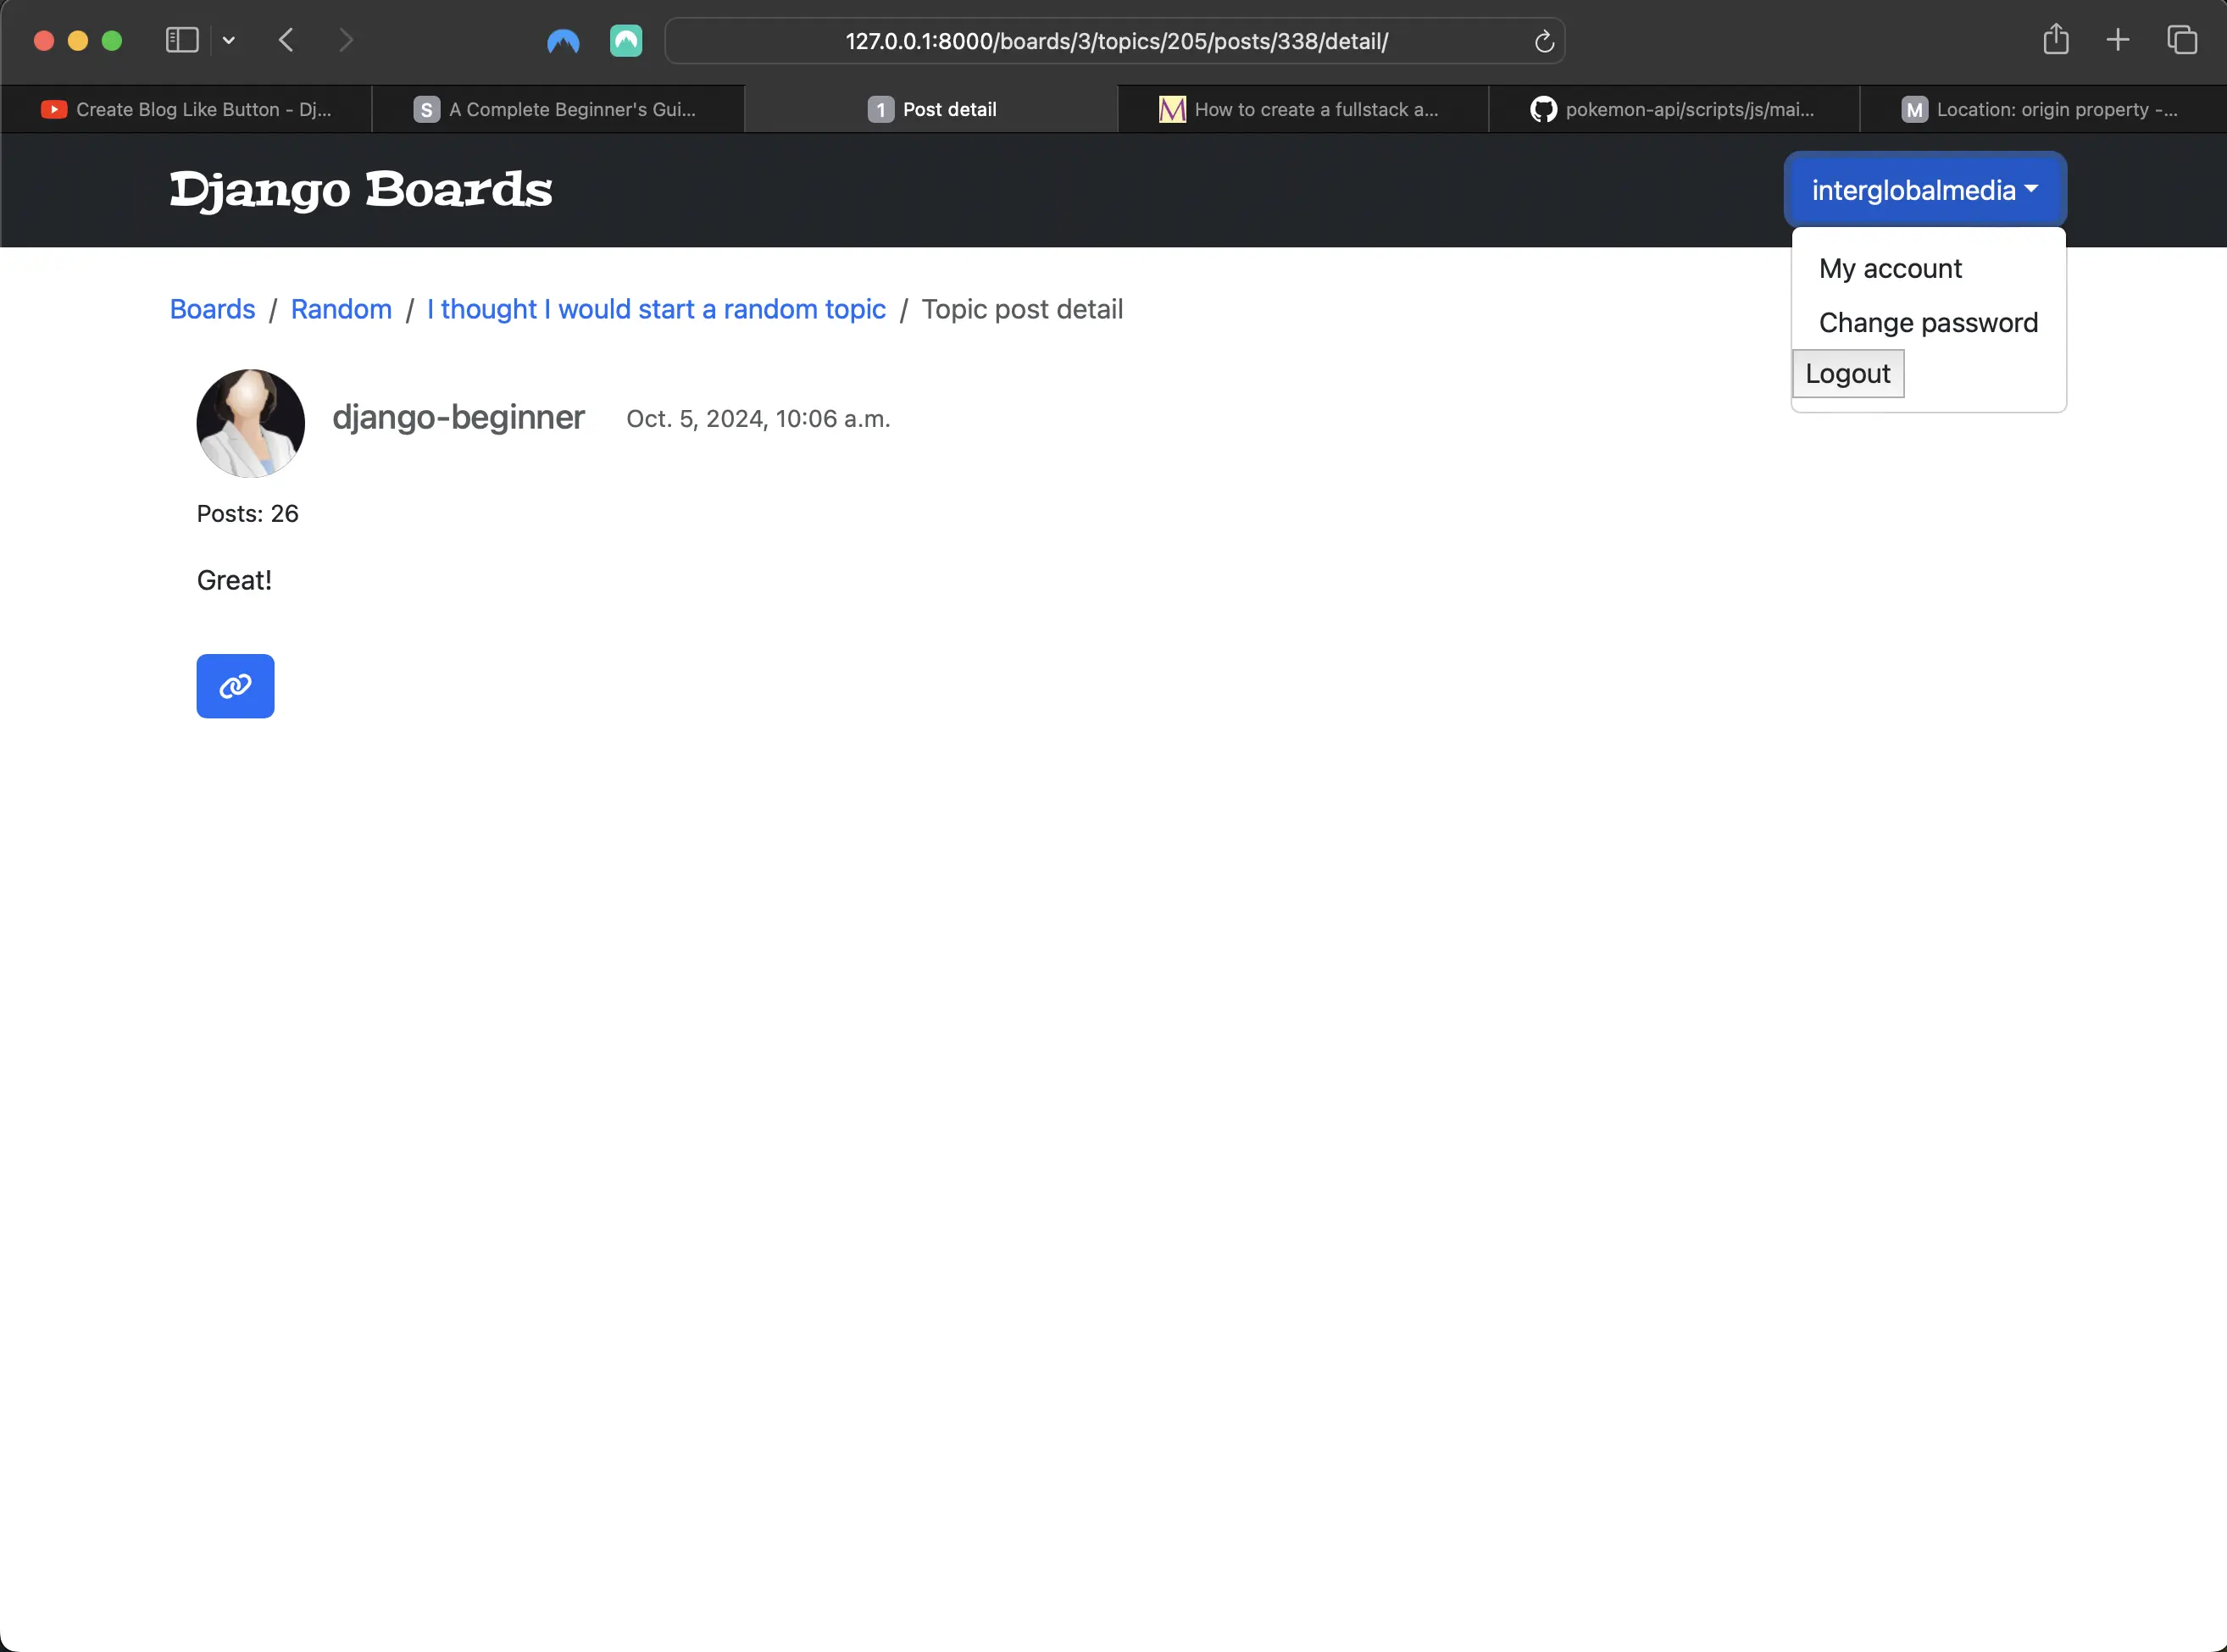Screen dimensions: 2227x1652
Task: Click the green full screen window button
Action: click(x=112, y=40)
